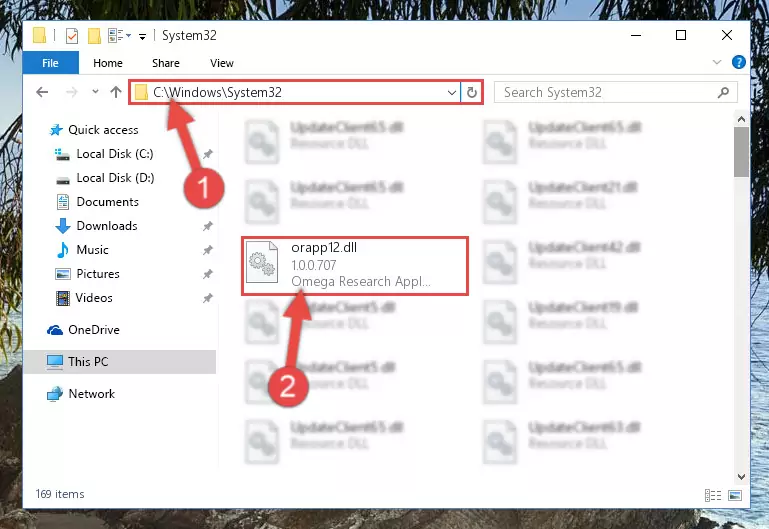
Task: Expand the address bar history dropdown
Action: (x=452, y=92)
